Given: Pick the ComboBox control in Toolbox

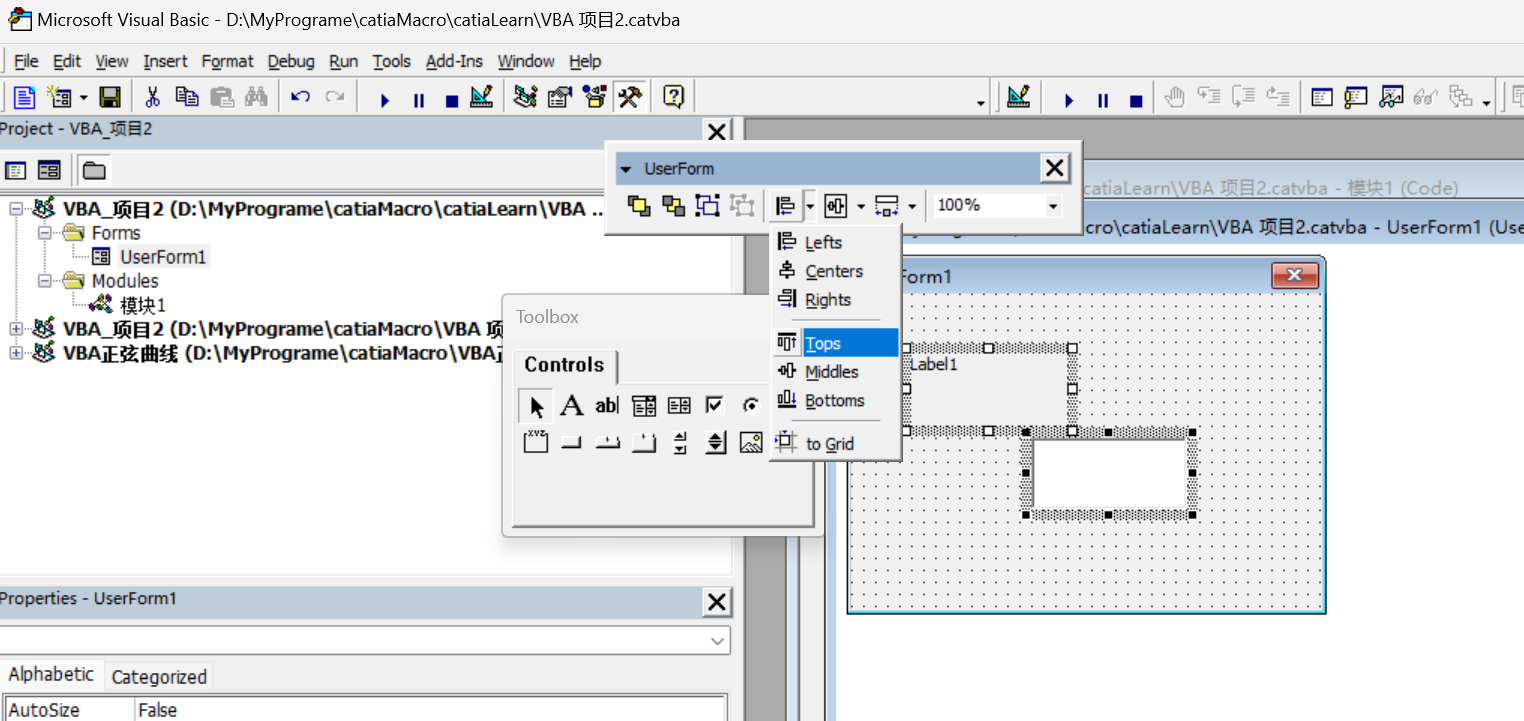Looking at the screenshot, I should click(x=643, y=406).
